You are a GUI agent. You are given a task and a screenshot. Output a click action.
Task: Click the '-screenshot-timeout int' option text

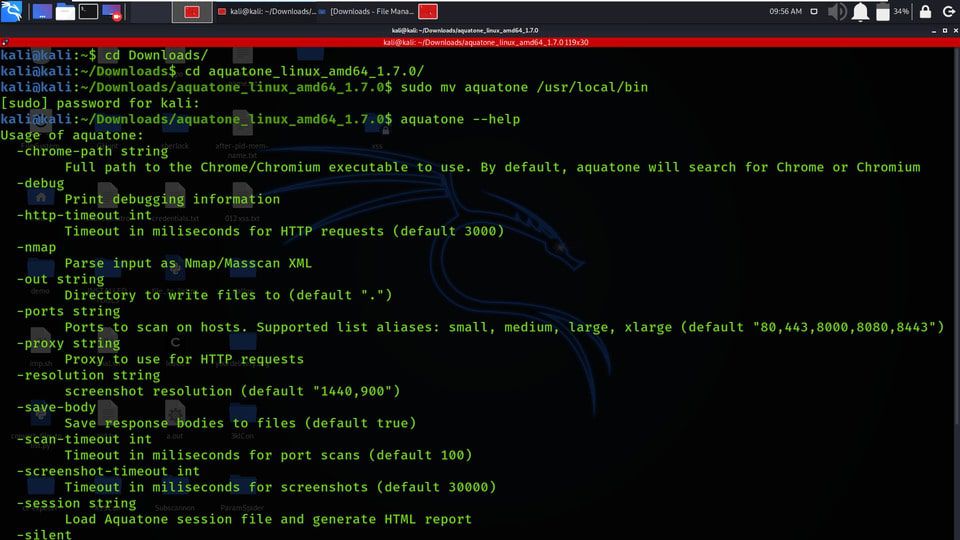pos(108,471)
